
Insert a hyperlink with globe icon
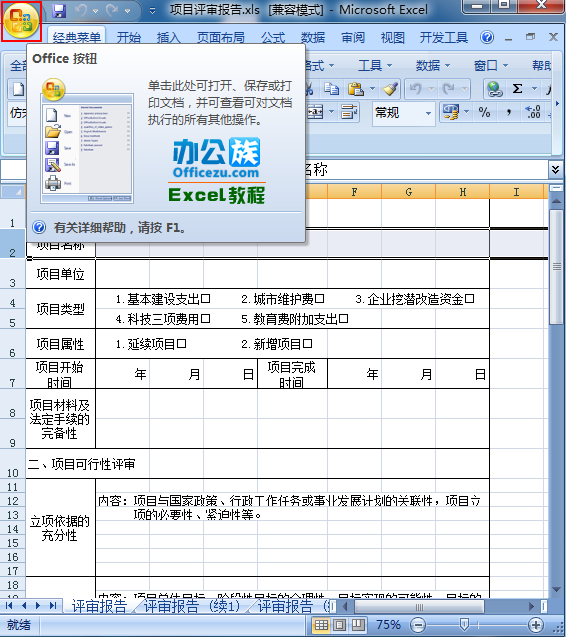(494, 89)
